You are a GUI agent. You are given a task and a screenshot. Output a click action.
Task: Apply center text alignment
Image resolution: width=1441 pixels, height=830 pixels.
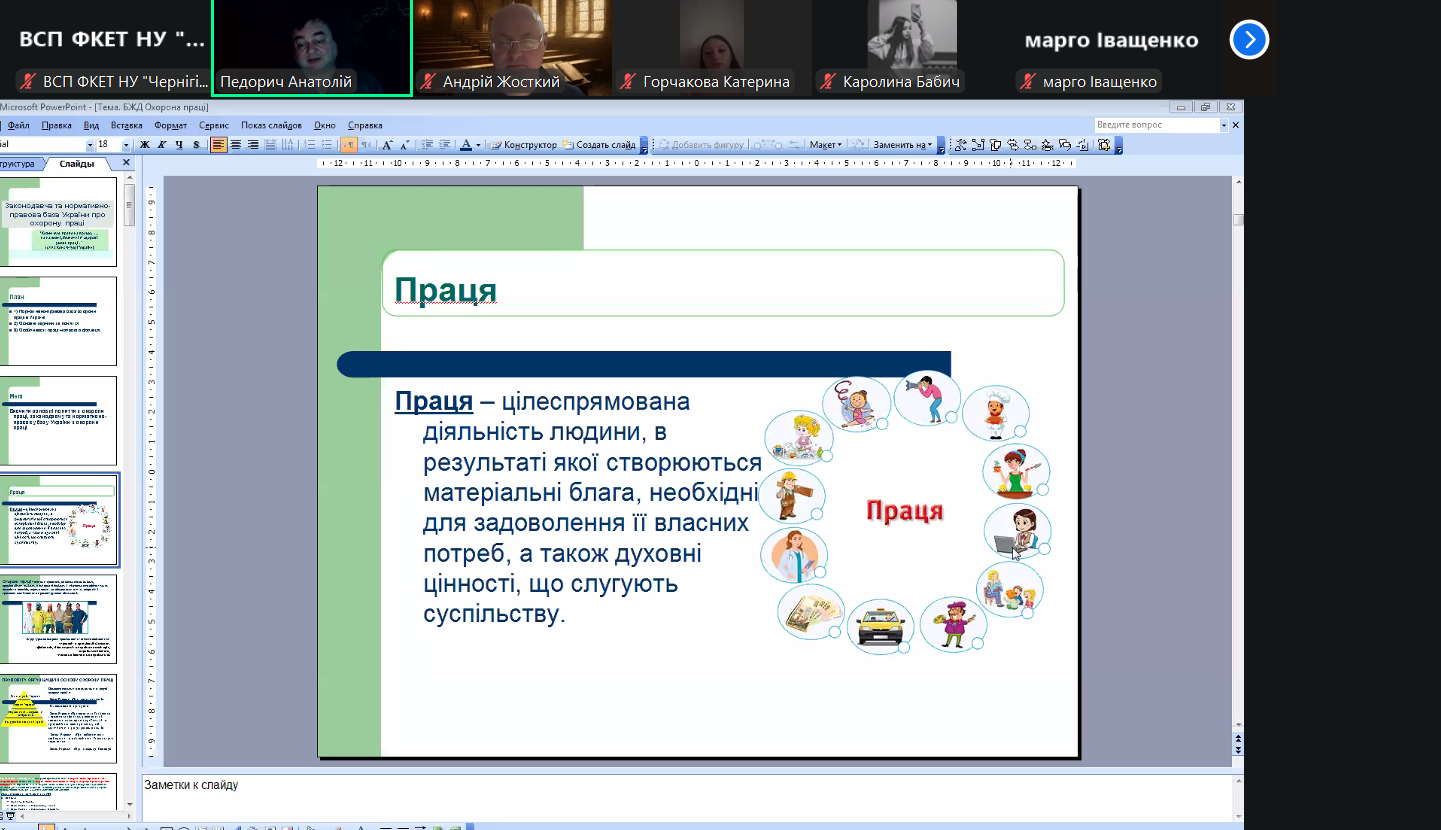tap(236, 145)
